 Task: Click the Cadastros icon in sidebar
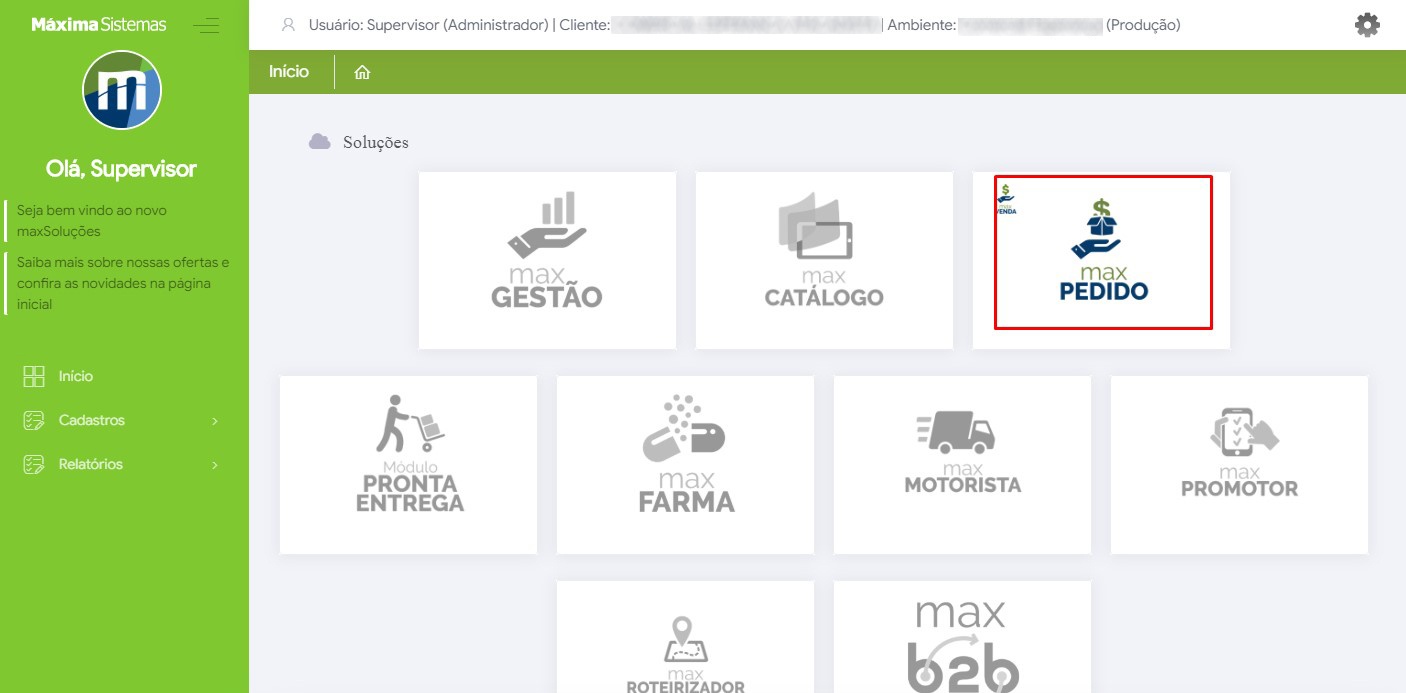tap(34, 420)
